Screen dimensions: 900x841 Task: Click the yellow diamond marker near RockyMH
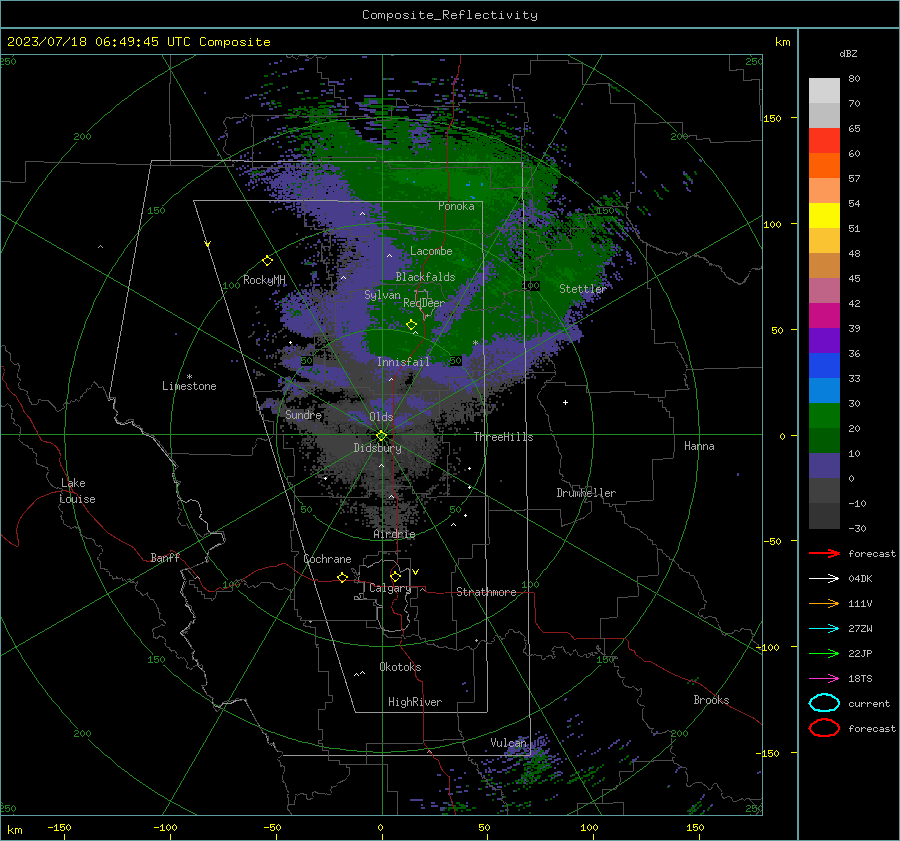[x=267, y=261]
